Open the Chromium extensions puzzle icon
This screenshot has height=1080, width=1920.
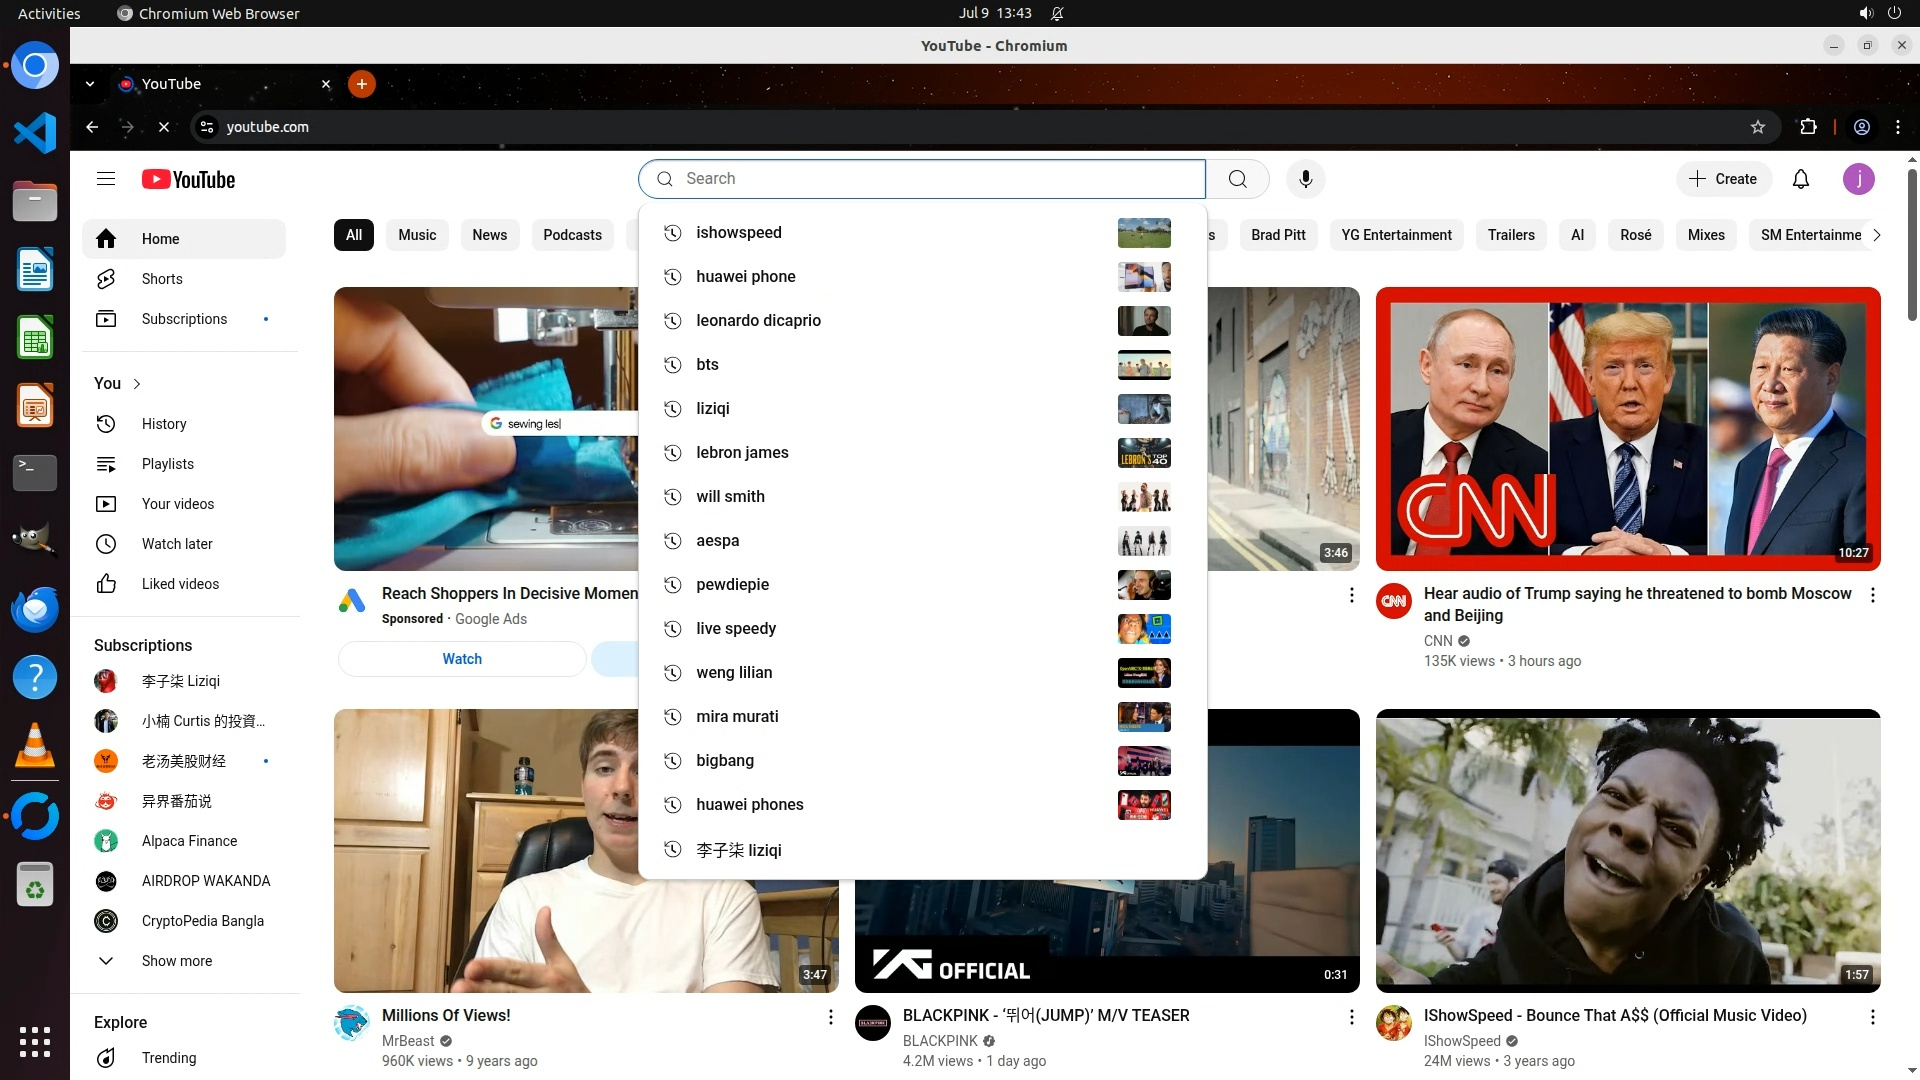(x=1808, y=127)
